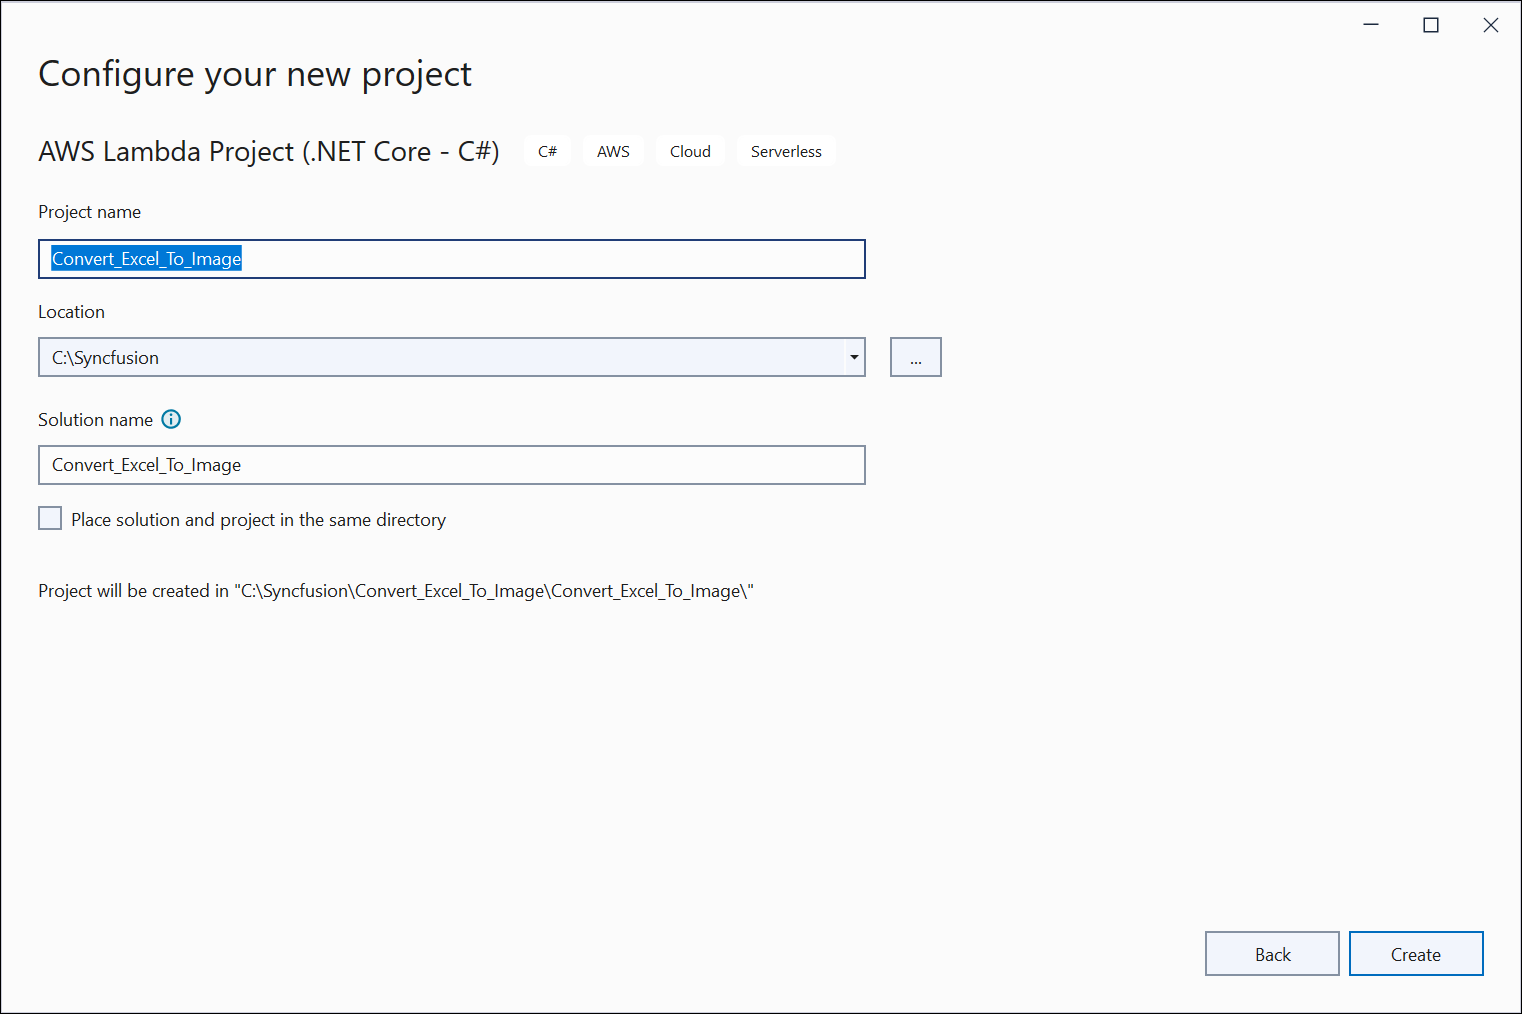Click the Location path text C:\Syncfusion

coord(106,358)
